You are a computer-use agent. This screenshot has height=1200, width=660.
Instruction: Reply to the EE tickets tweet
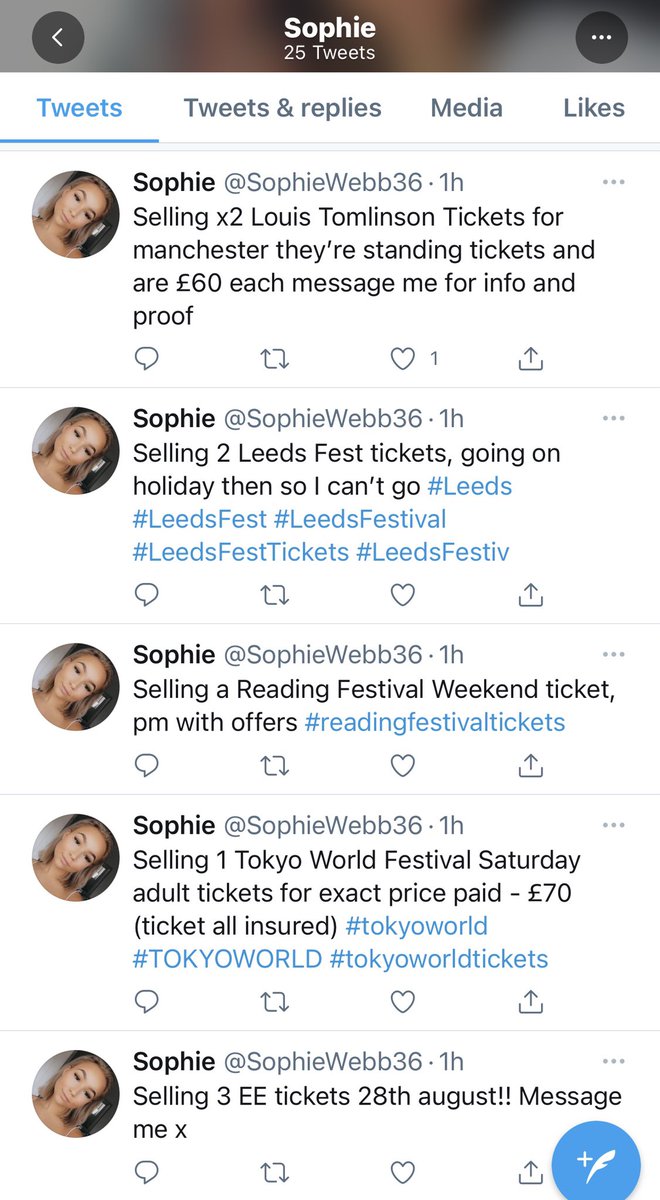click(x=147, y=1171)
